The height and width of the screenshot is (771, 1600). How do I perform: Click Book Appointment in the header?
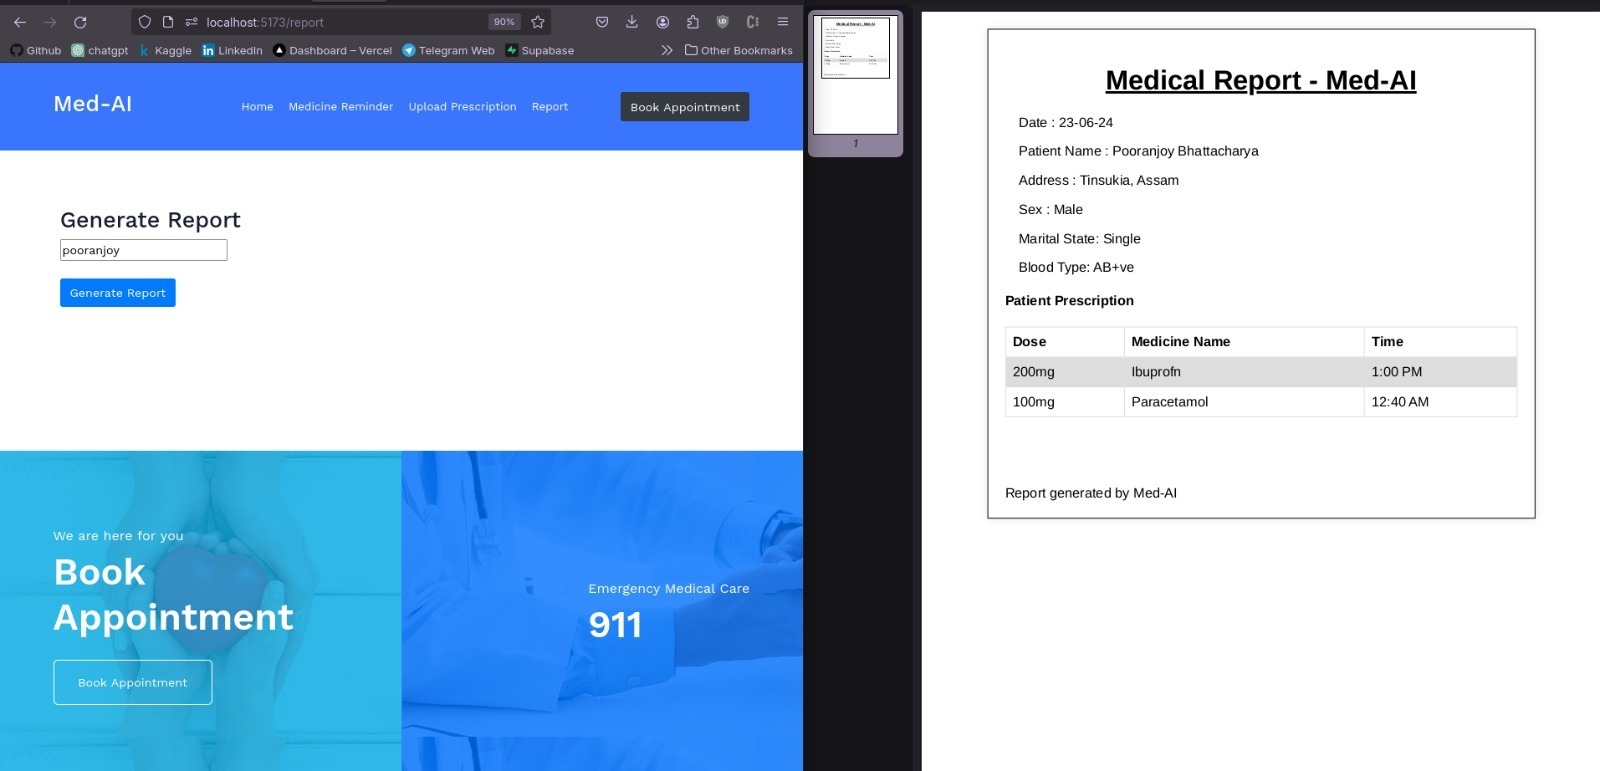tap(685, 107)
